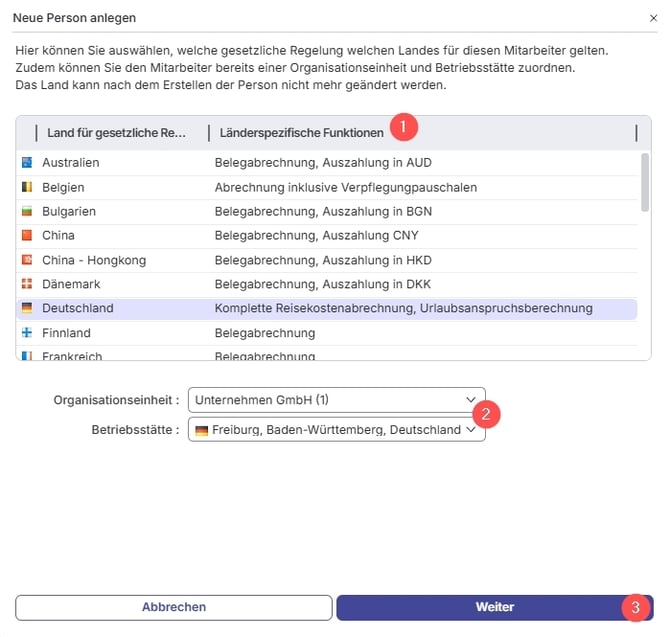Click the Hongkong flag icon
This screenshot has height=637, width=670.
tap(27, 260)
